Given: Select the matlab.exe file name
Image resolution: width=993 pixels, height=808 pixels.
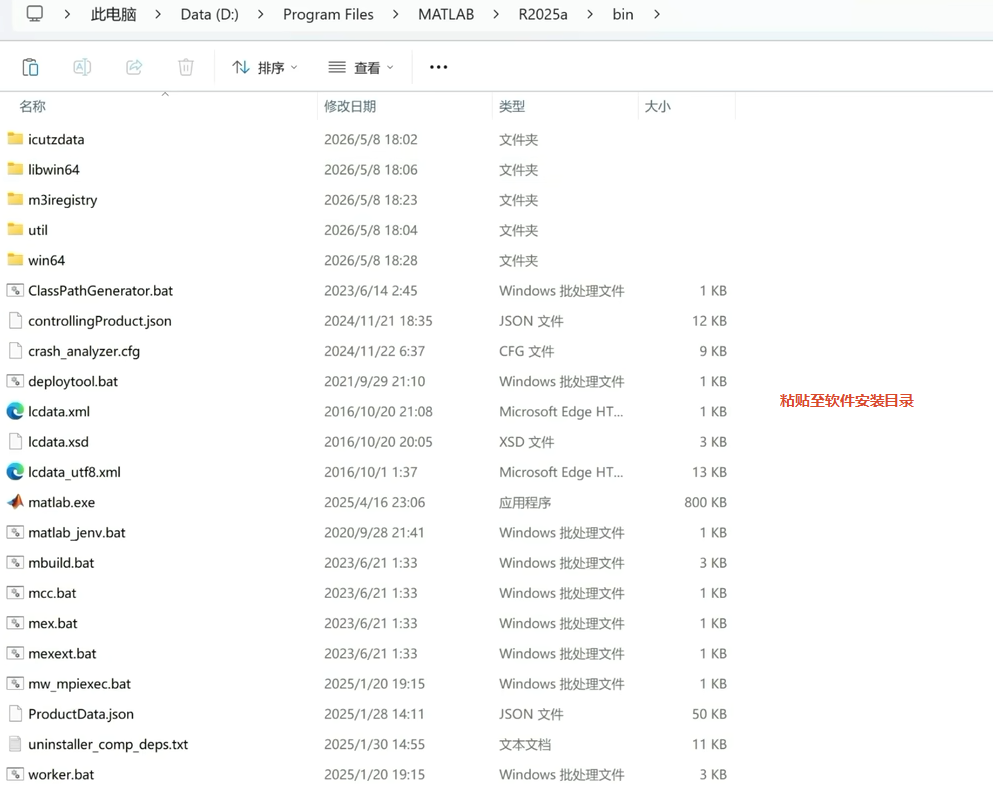Looking at the screenshot, I should point(61,502).
